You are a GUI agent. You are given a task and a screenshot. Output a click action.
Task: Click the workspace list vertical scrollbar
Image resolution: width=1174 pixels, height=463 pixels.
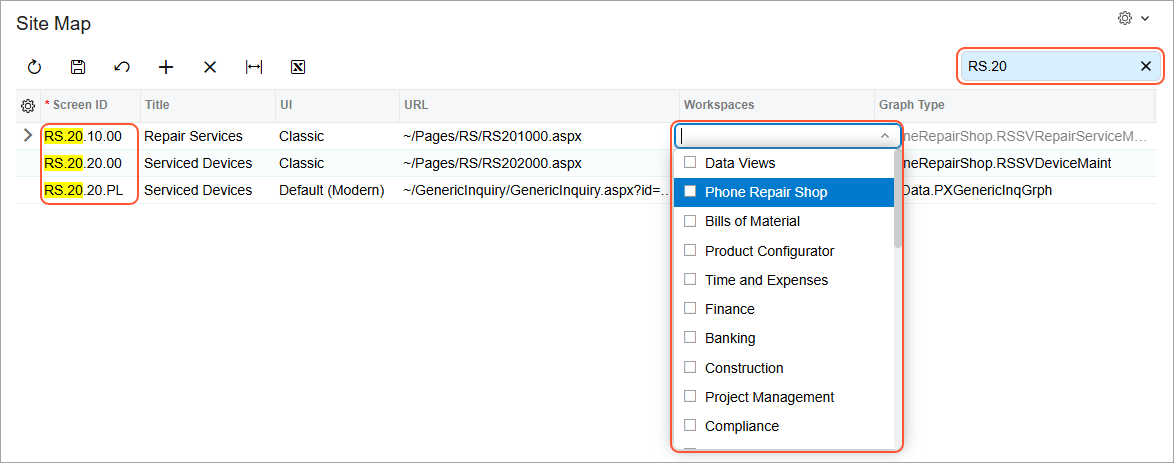[x=898, y=300]
